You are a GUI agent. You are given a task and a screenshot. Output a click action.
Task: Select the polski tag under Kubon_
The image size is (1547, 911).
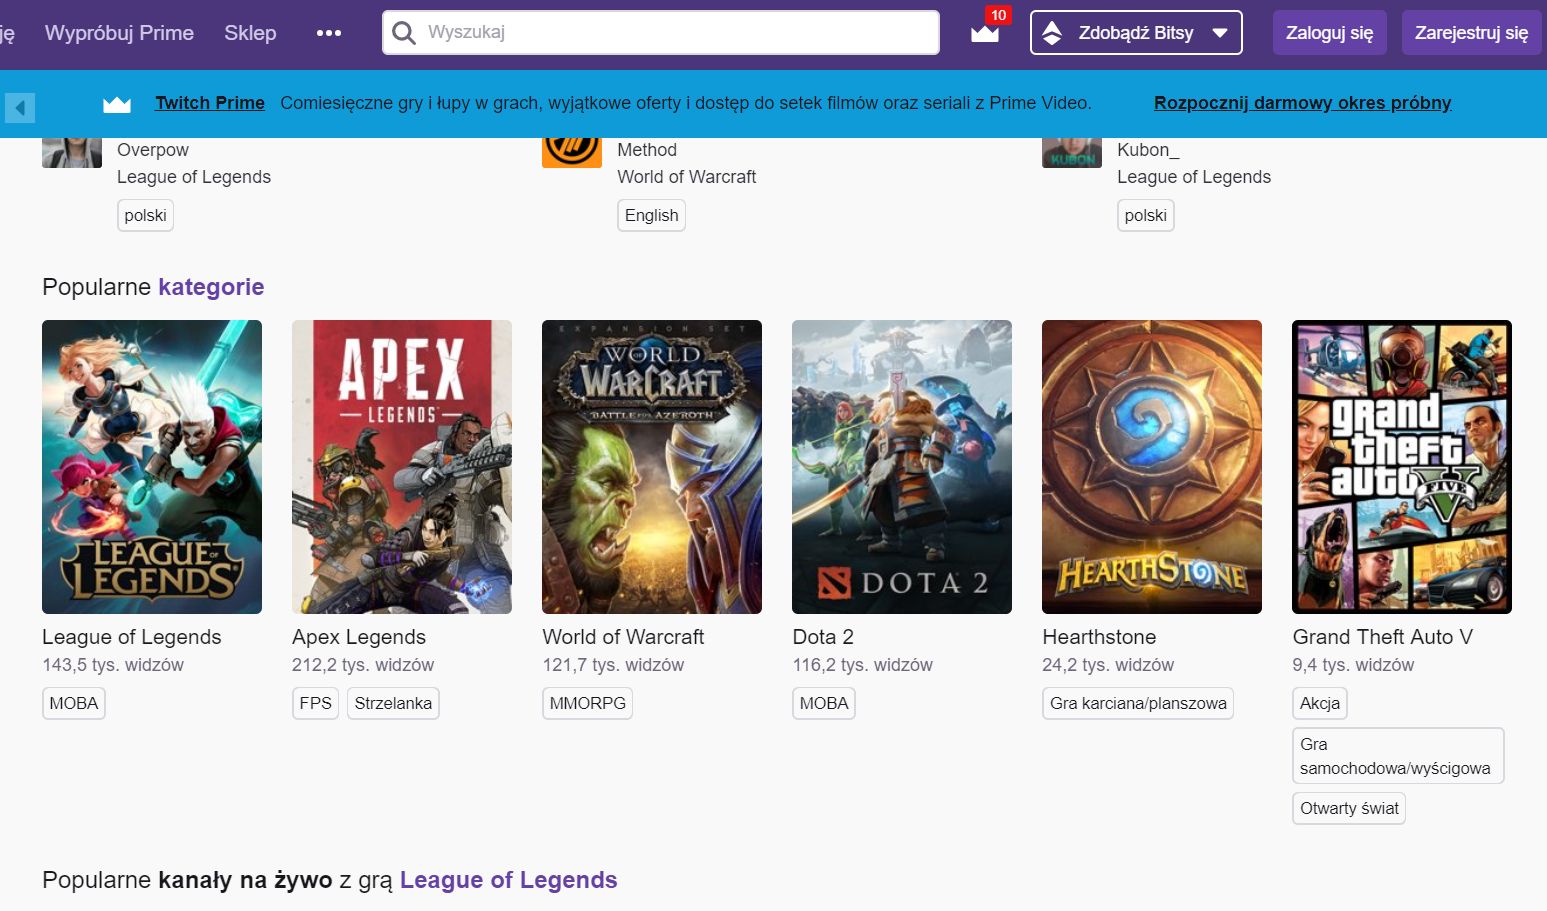[1145, 215]
